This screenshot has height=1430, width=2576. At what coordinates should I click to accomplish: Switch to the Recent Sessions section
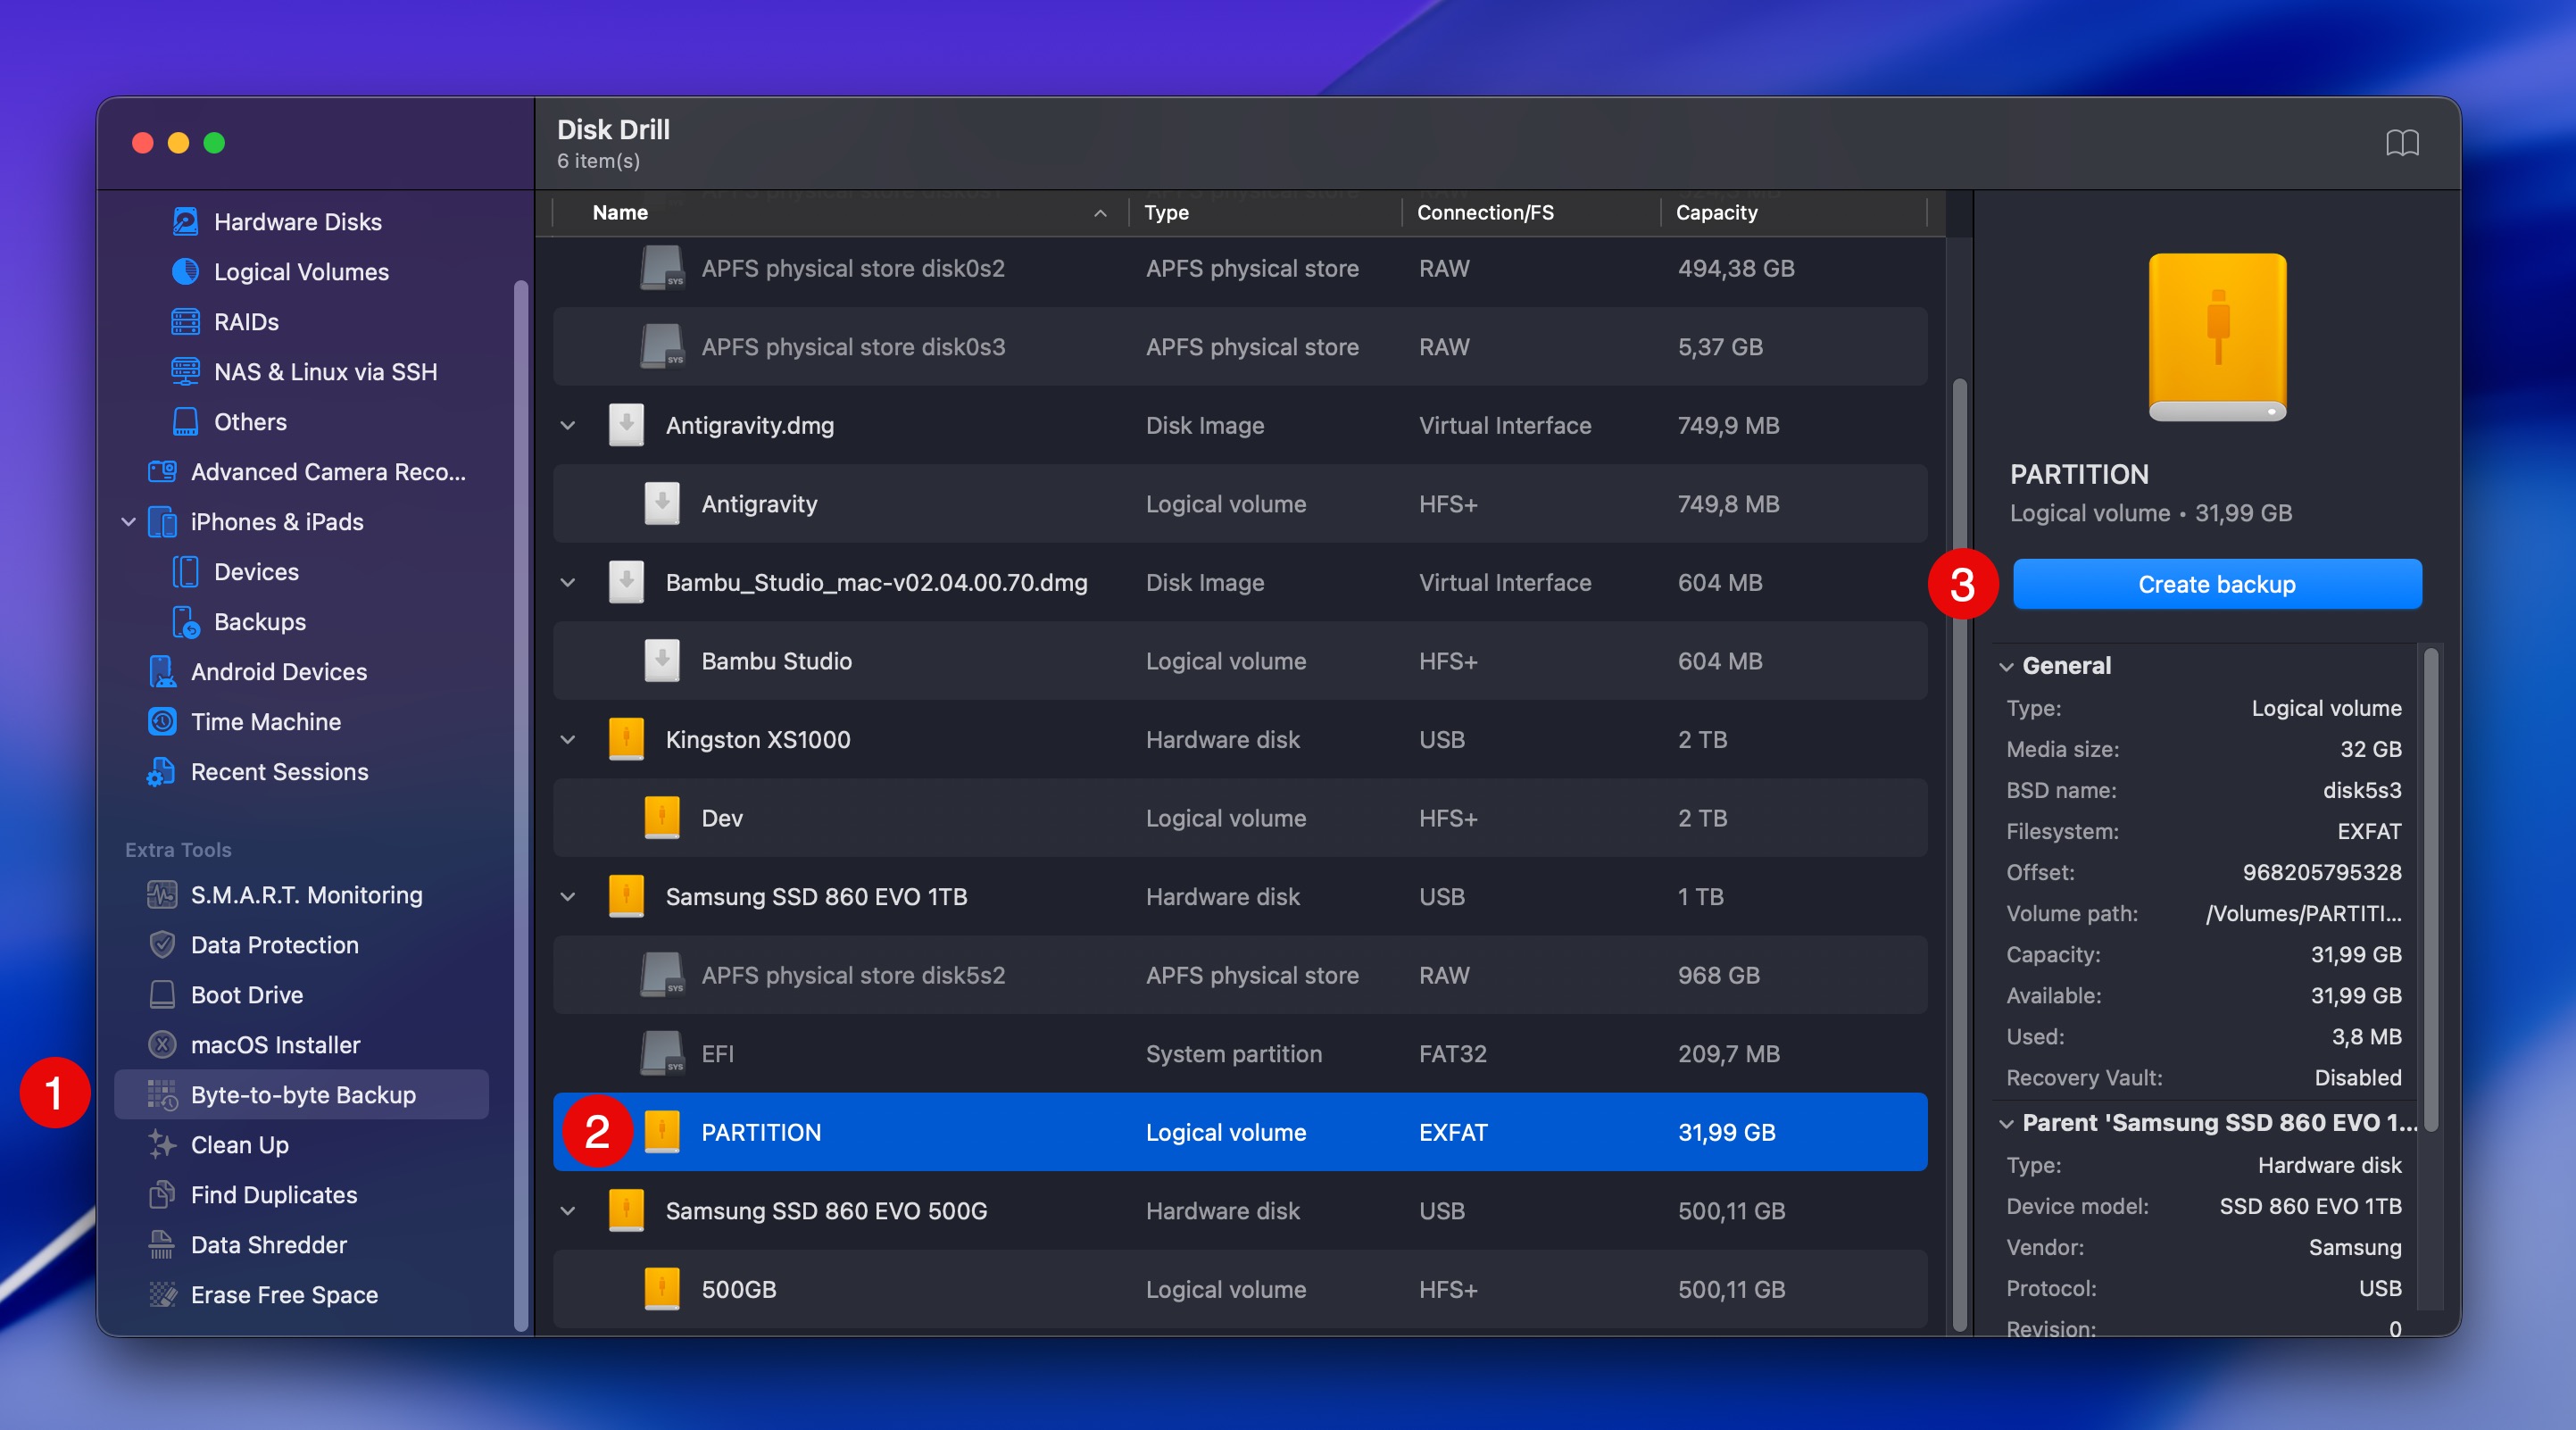tap(279, 772)
